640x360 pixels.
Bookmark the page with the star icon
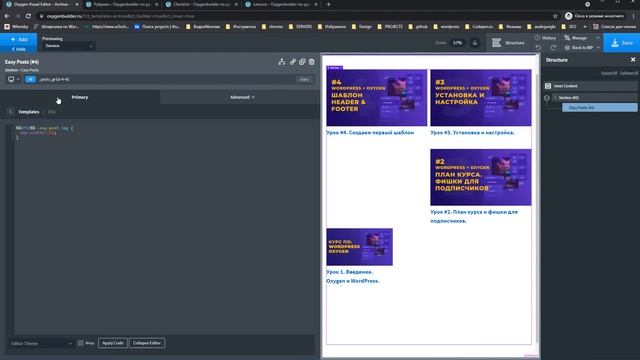555,16
